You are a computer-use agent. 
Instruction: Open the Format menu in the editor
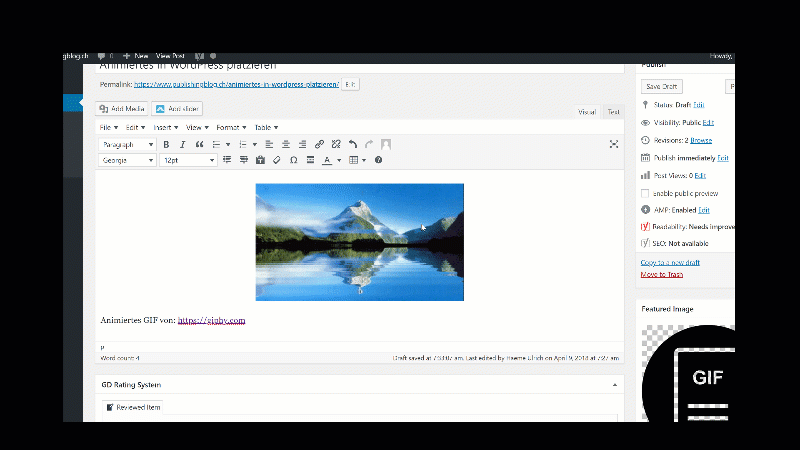pyautogui.click(x=231, y=128)
